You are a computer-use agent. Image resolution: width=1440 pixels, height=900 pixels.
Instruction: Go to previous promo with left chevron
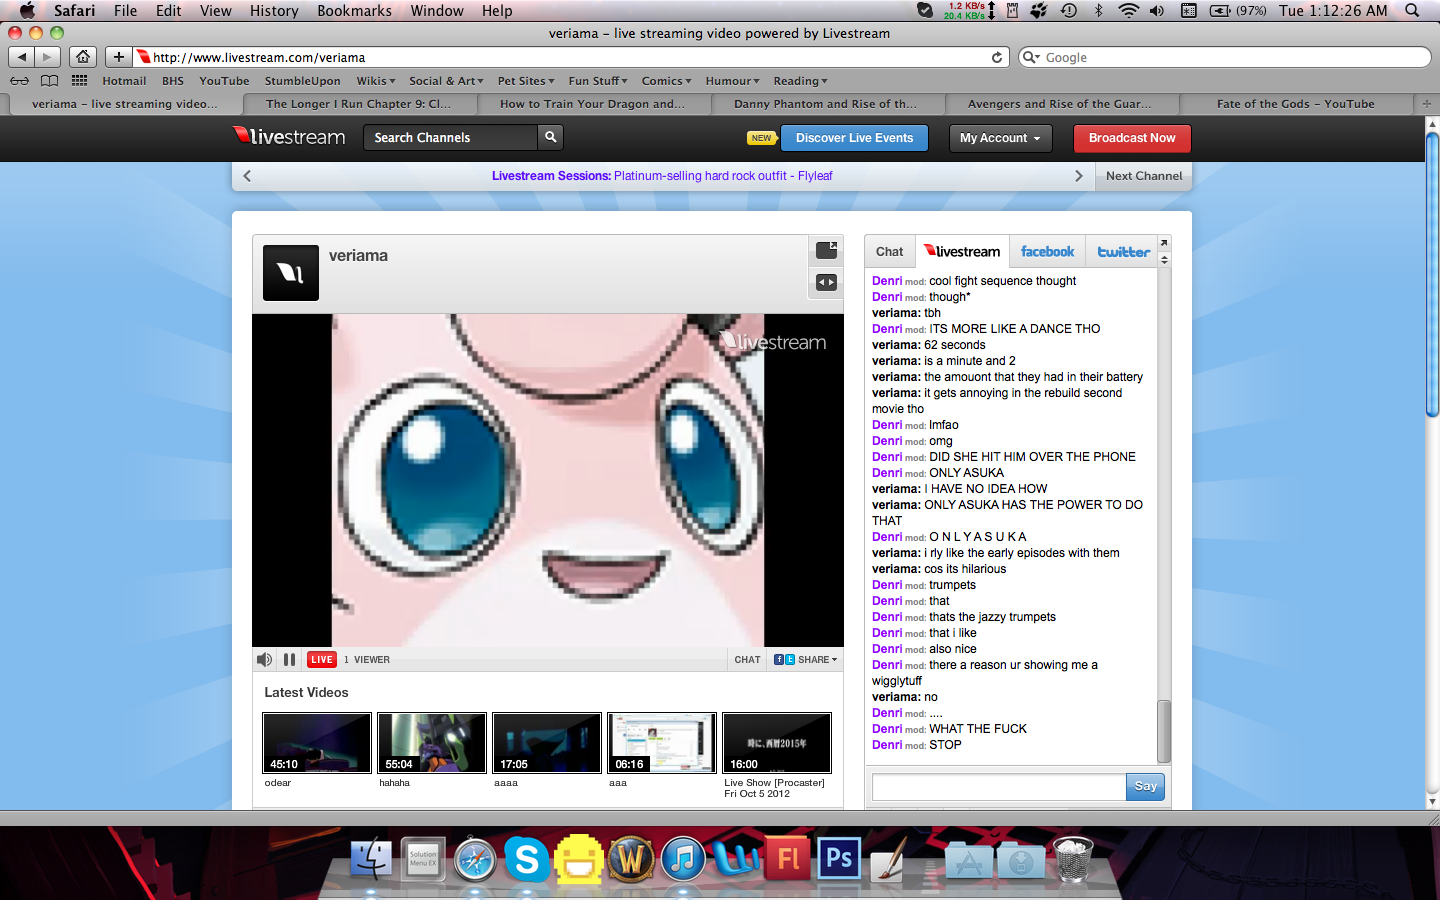point(247,176)
